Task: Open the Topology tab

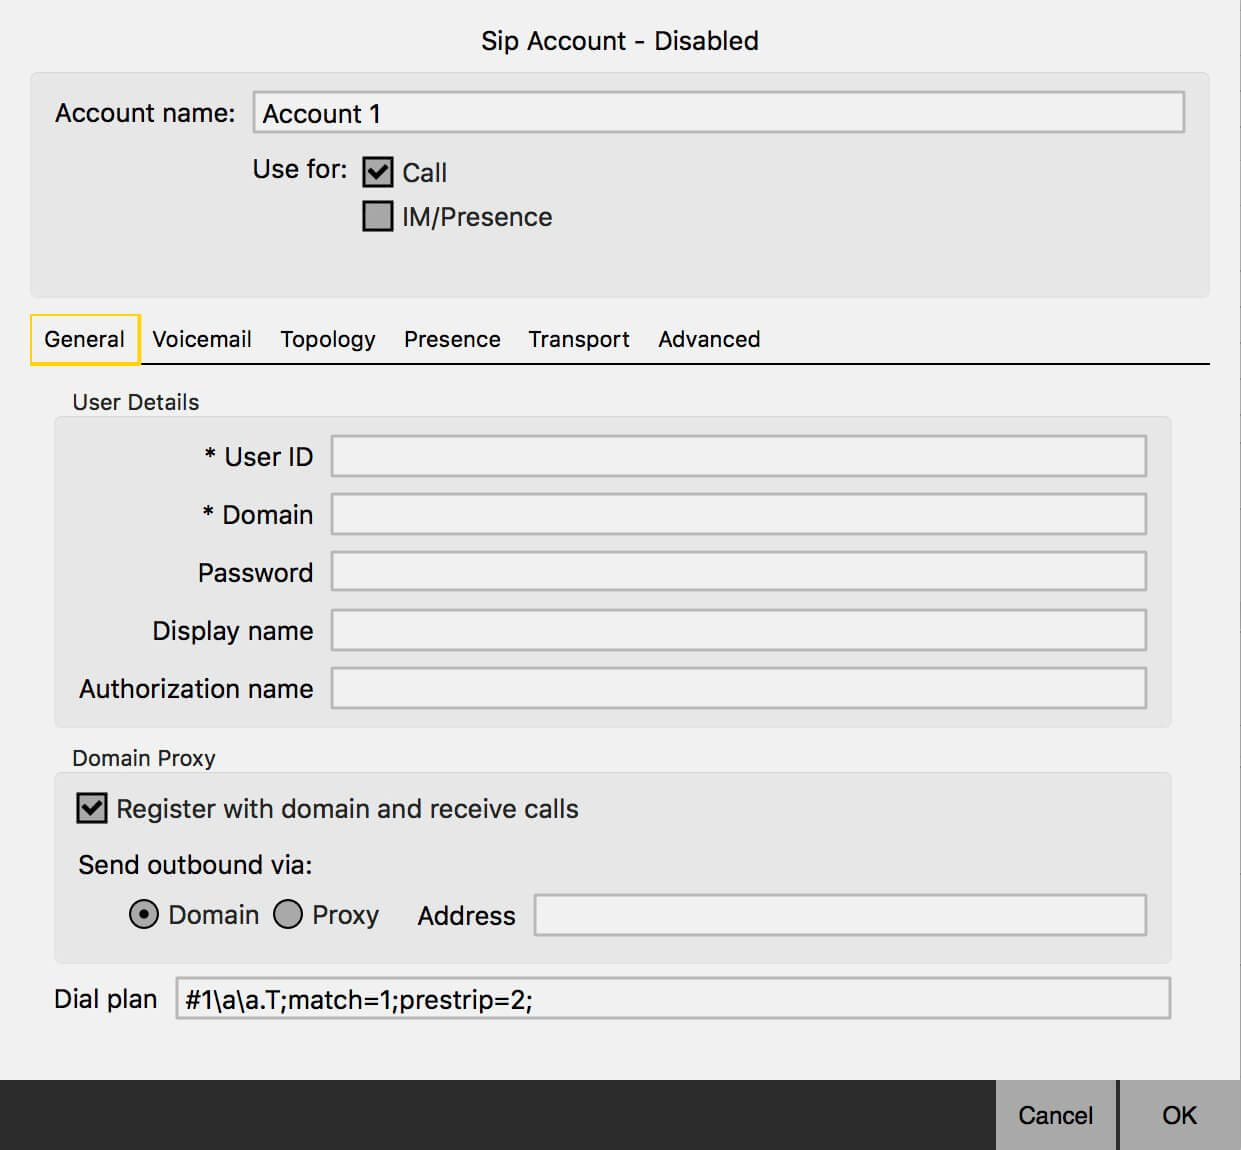Action: click(x=327, y=339)
